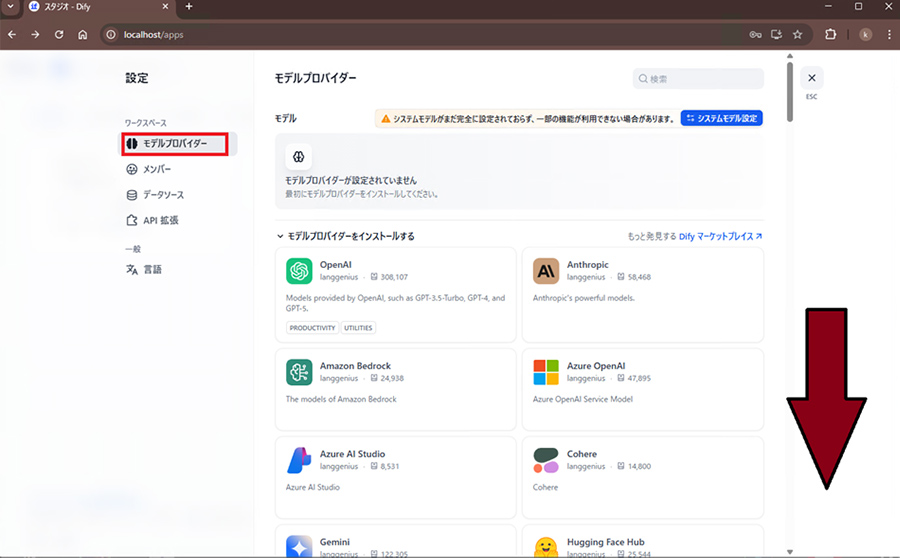900x558 pixels.
Task: Select データソース in the settings sidebar
Action: point(162,195)
